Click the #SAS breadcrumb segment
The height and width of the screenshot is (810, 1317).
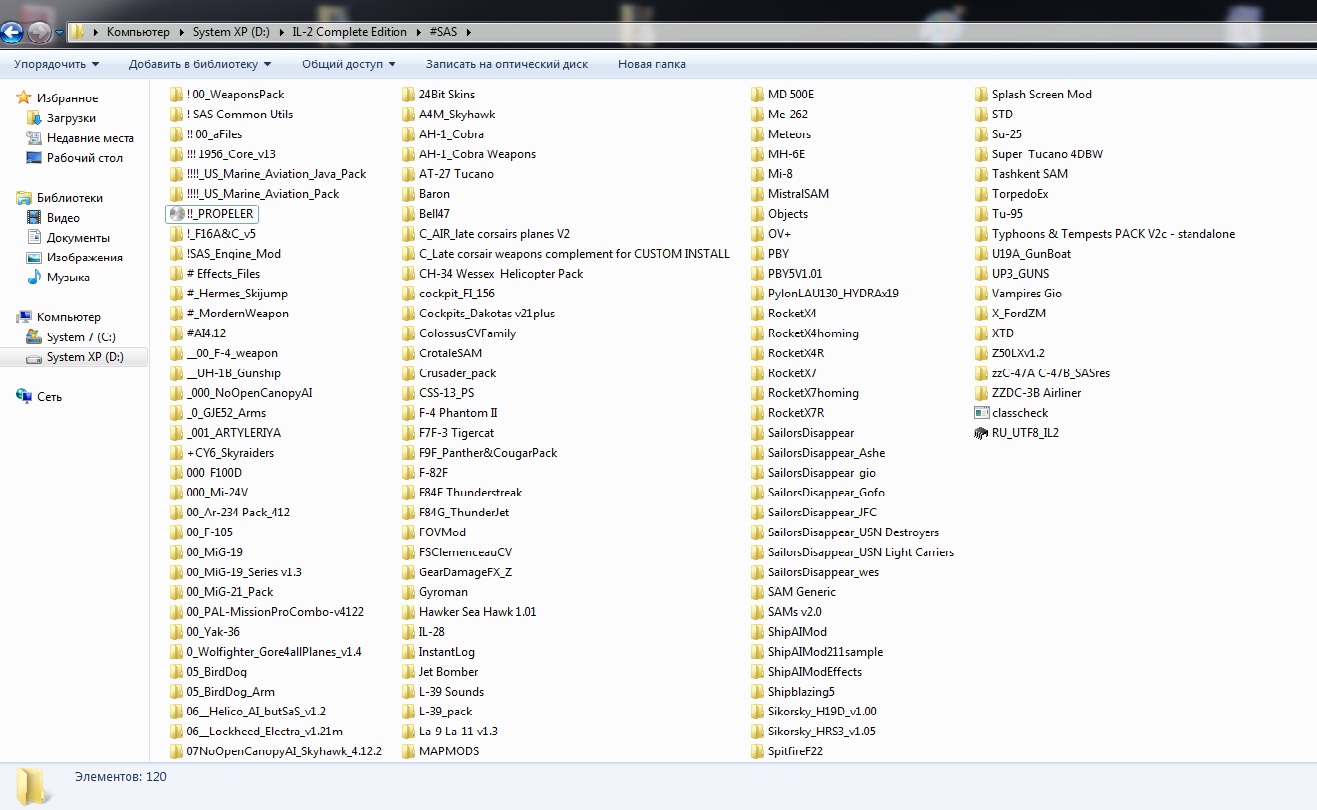pyautogui.click(x=443, y=32)
